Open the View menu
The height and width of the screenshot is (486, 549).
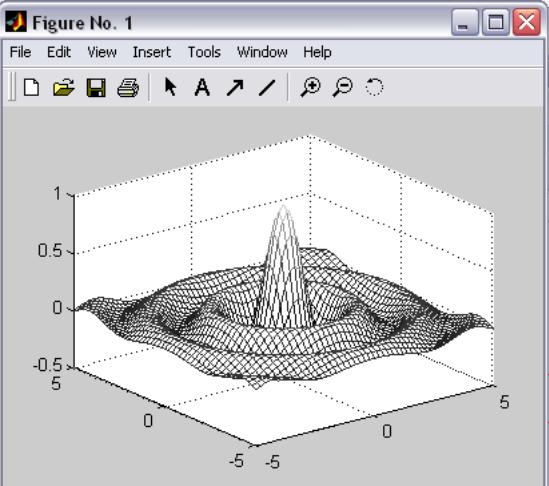tap(102, 52)
